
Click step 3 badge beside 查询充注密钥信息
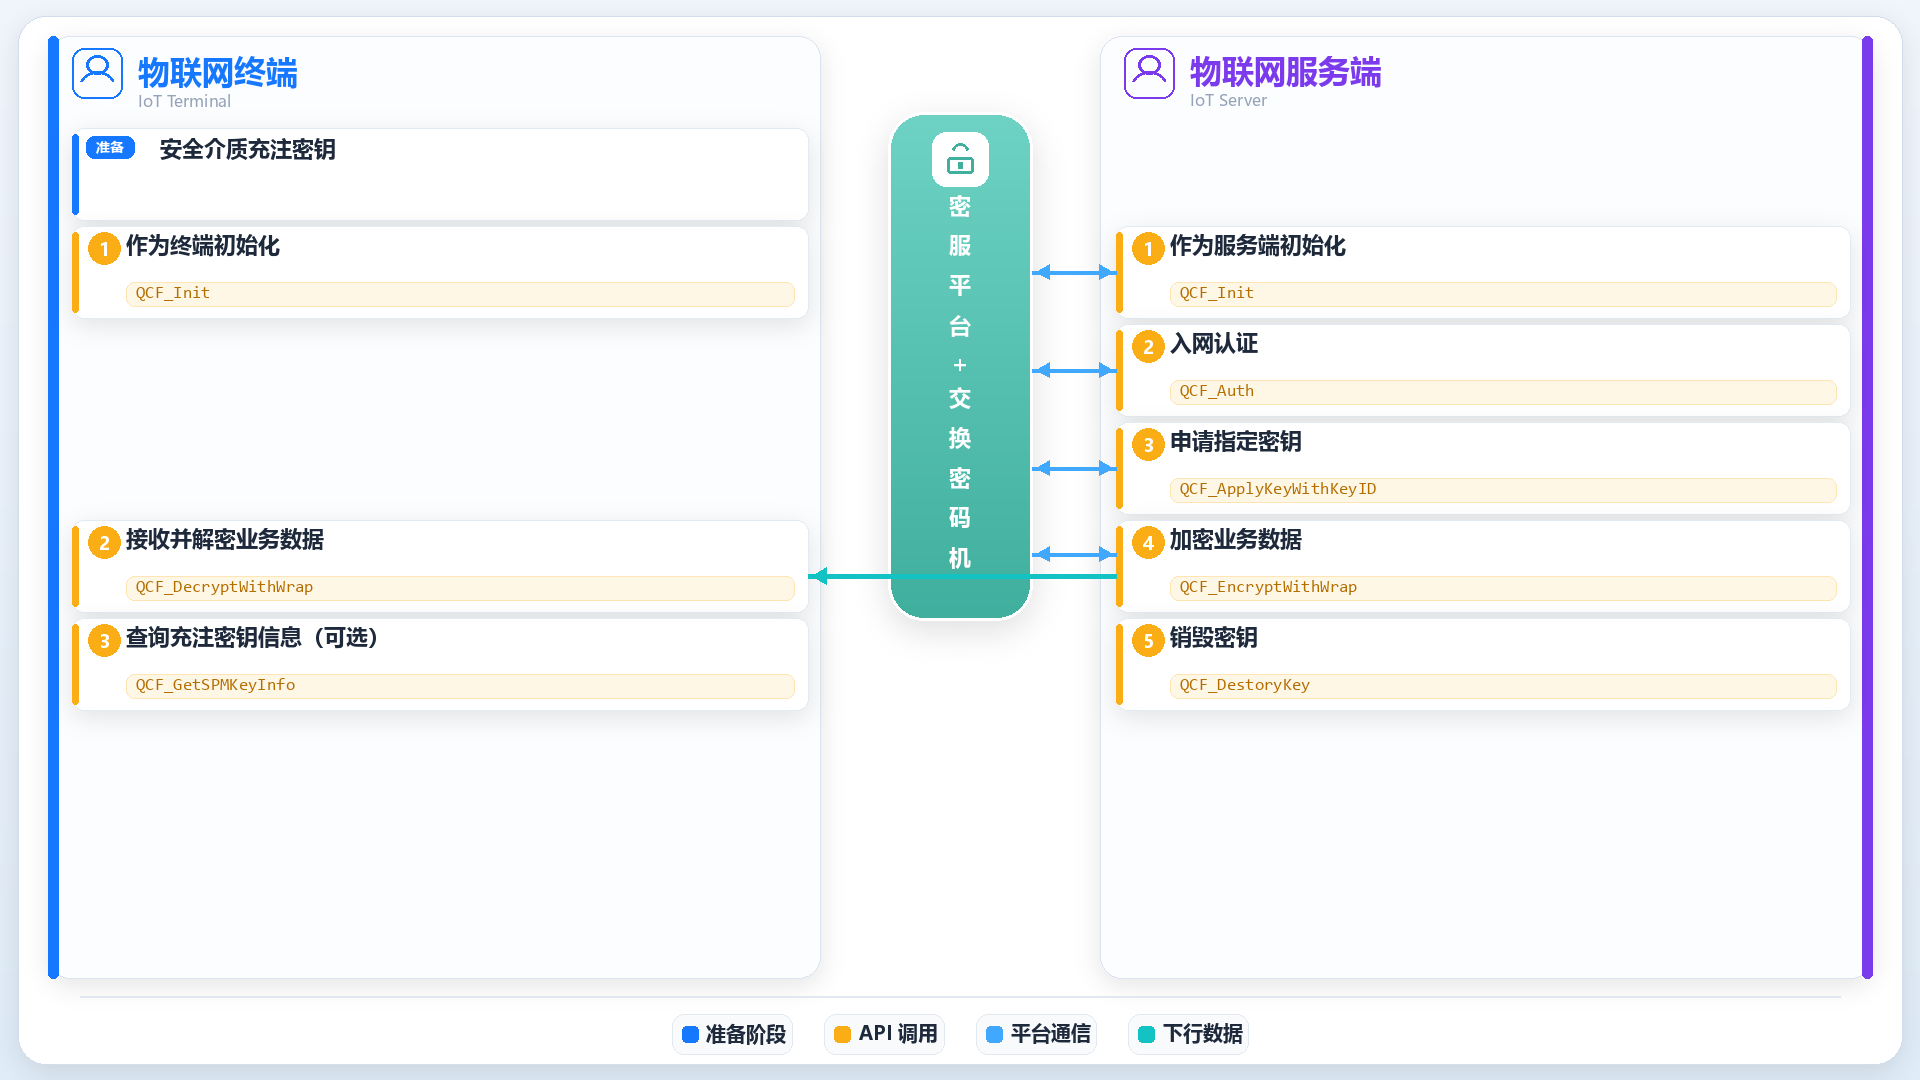pos(104,641)
